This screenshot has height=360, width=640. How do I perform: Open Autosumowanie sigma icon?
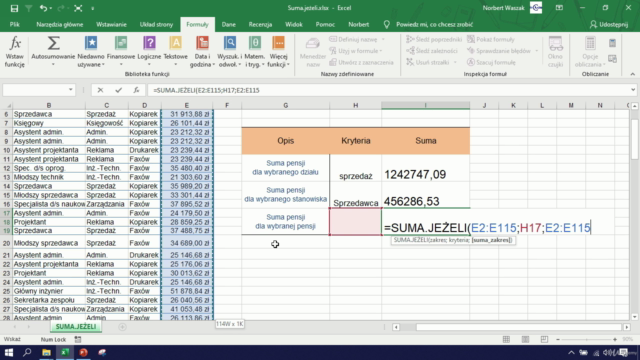pos(53,43)
